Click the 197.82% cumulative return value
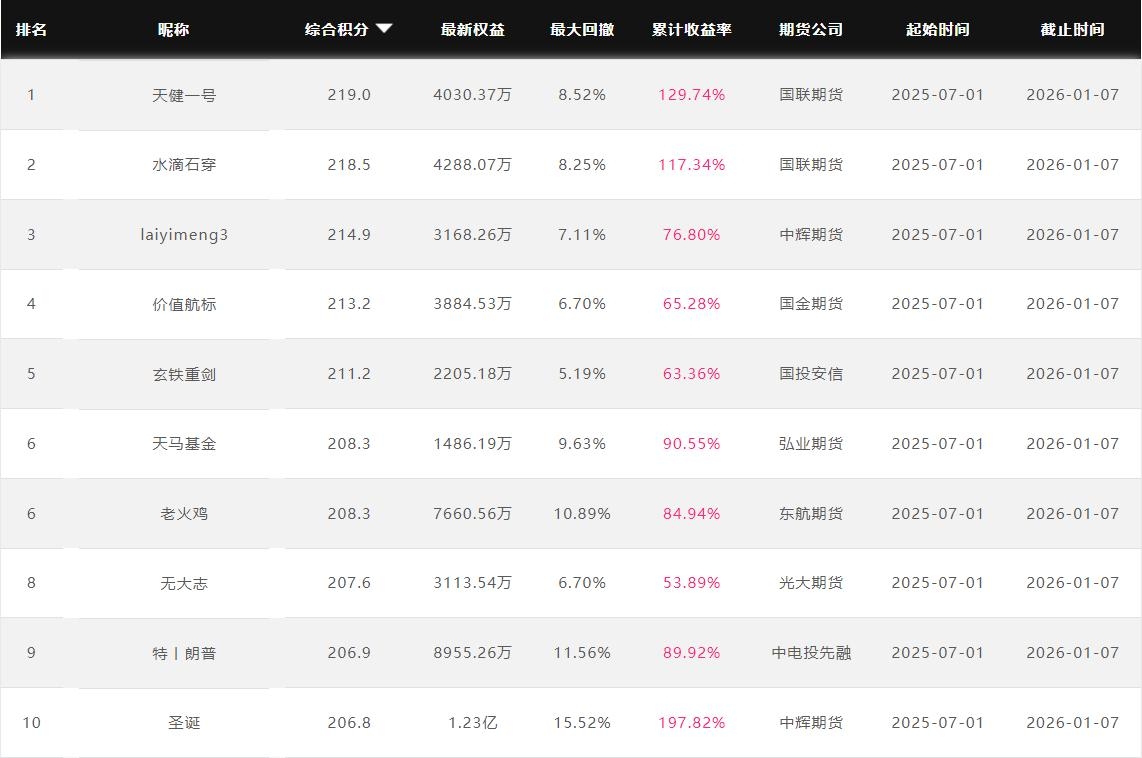 (x=691, y=723)
